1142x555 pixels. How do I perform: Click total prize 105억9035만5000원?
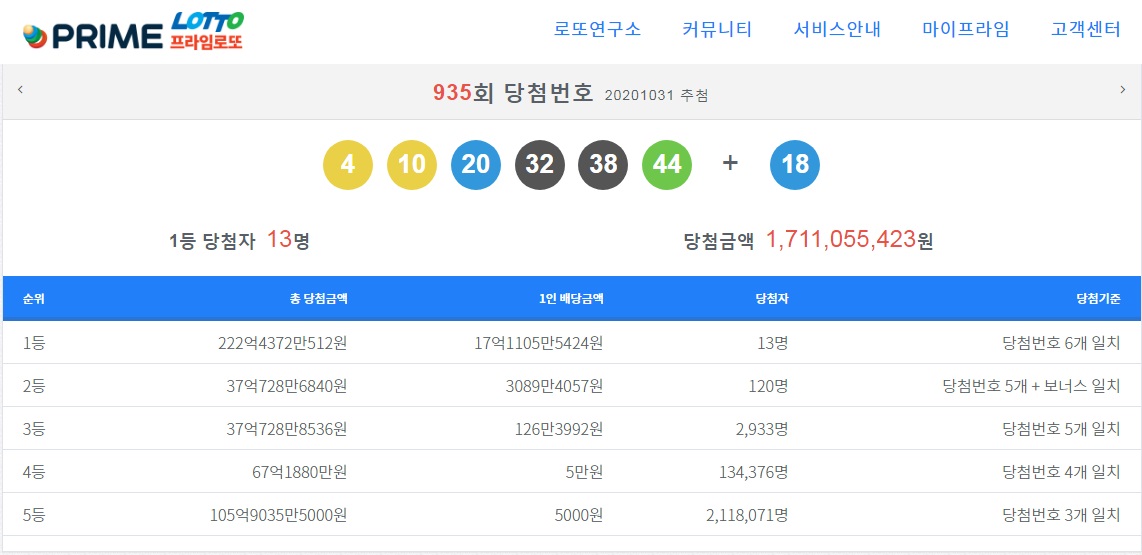tap(279, 516)
